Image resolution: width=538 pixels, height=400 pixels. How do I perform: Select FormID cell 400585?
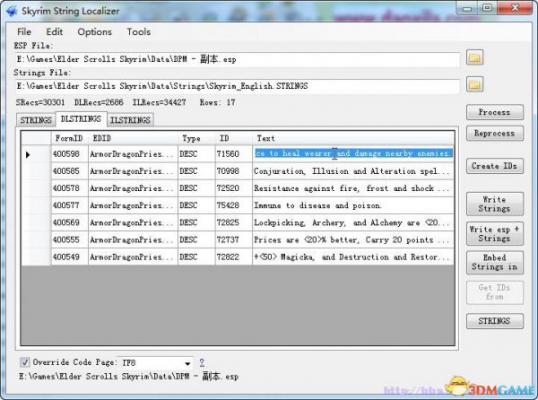coord(70,171)
